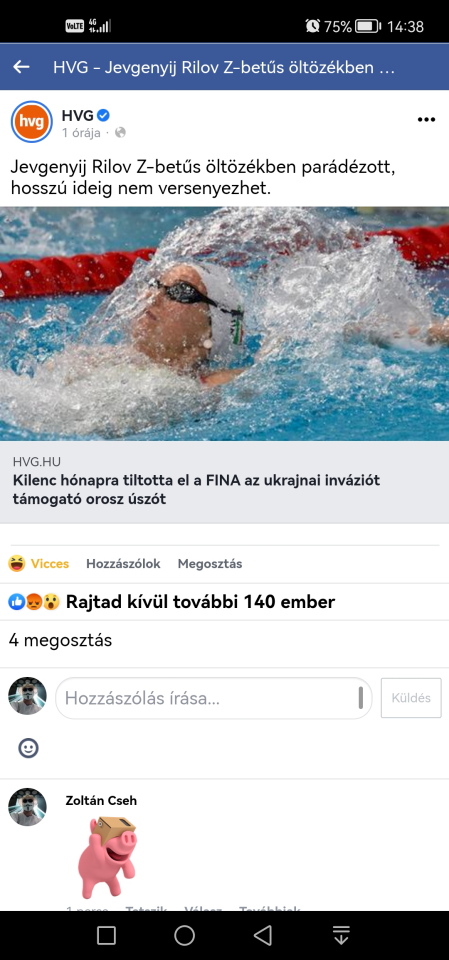Tap Hozzászólok to comment
The width and height of the screenshot is (449, 960).
(123, 564)
